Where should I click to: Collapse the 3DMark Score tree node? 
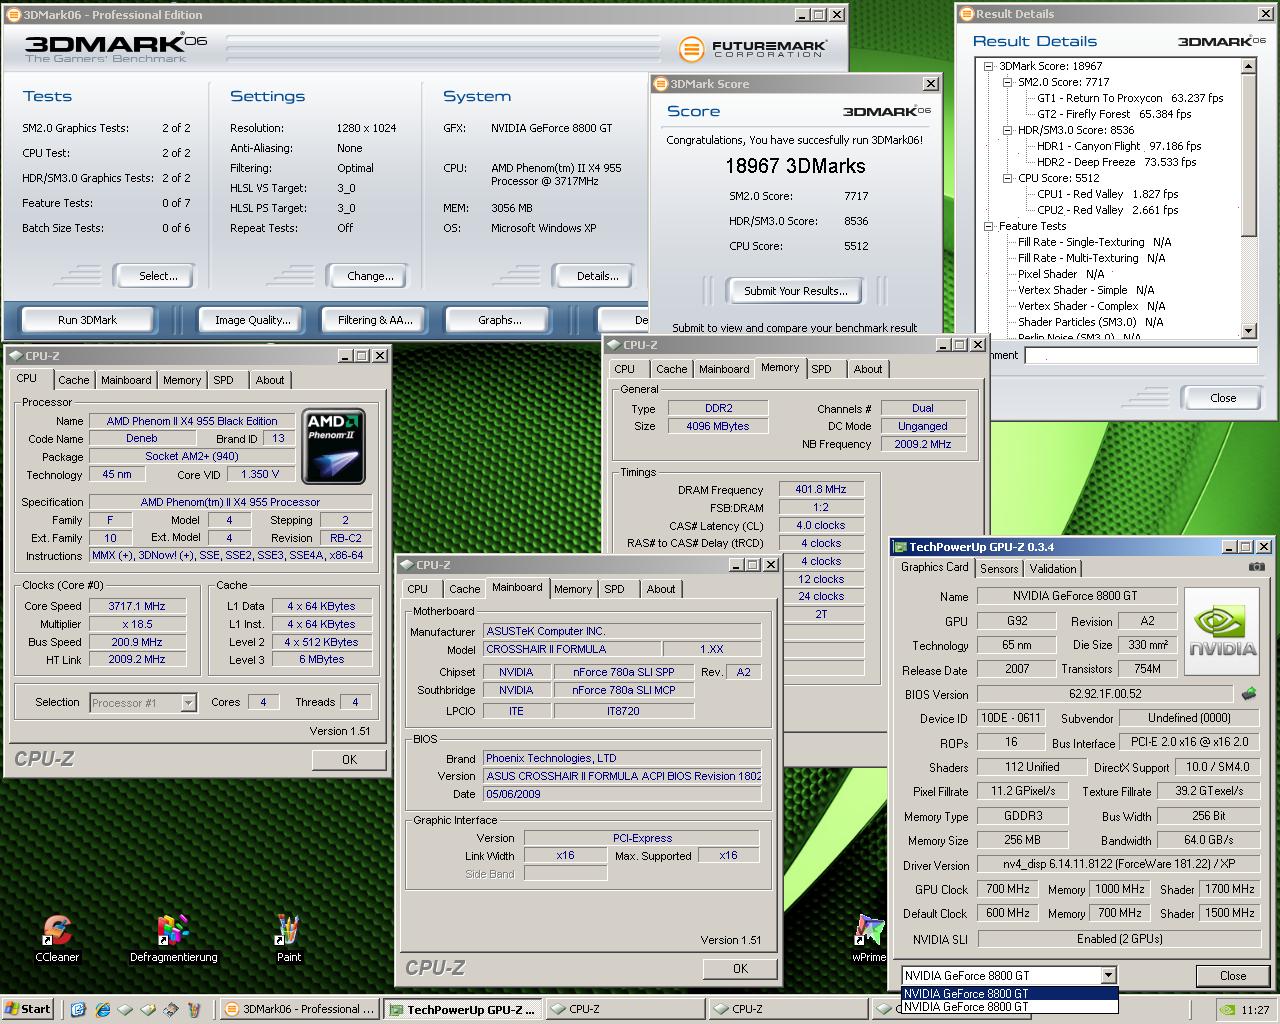(989, 66)
